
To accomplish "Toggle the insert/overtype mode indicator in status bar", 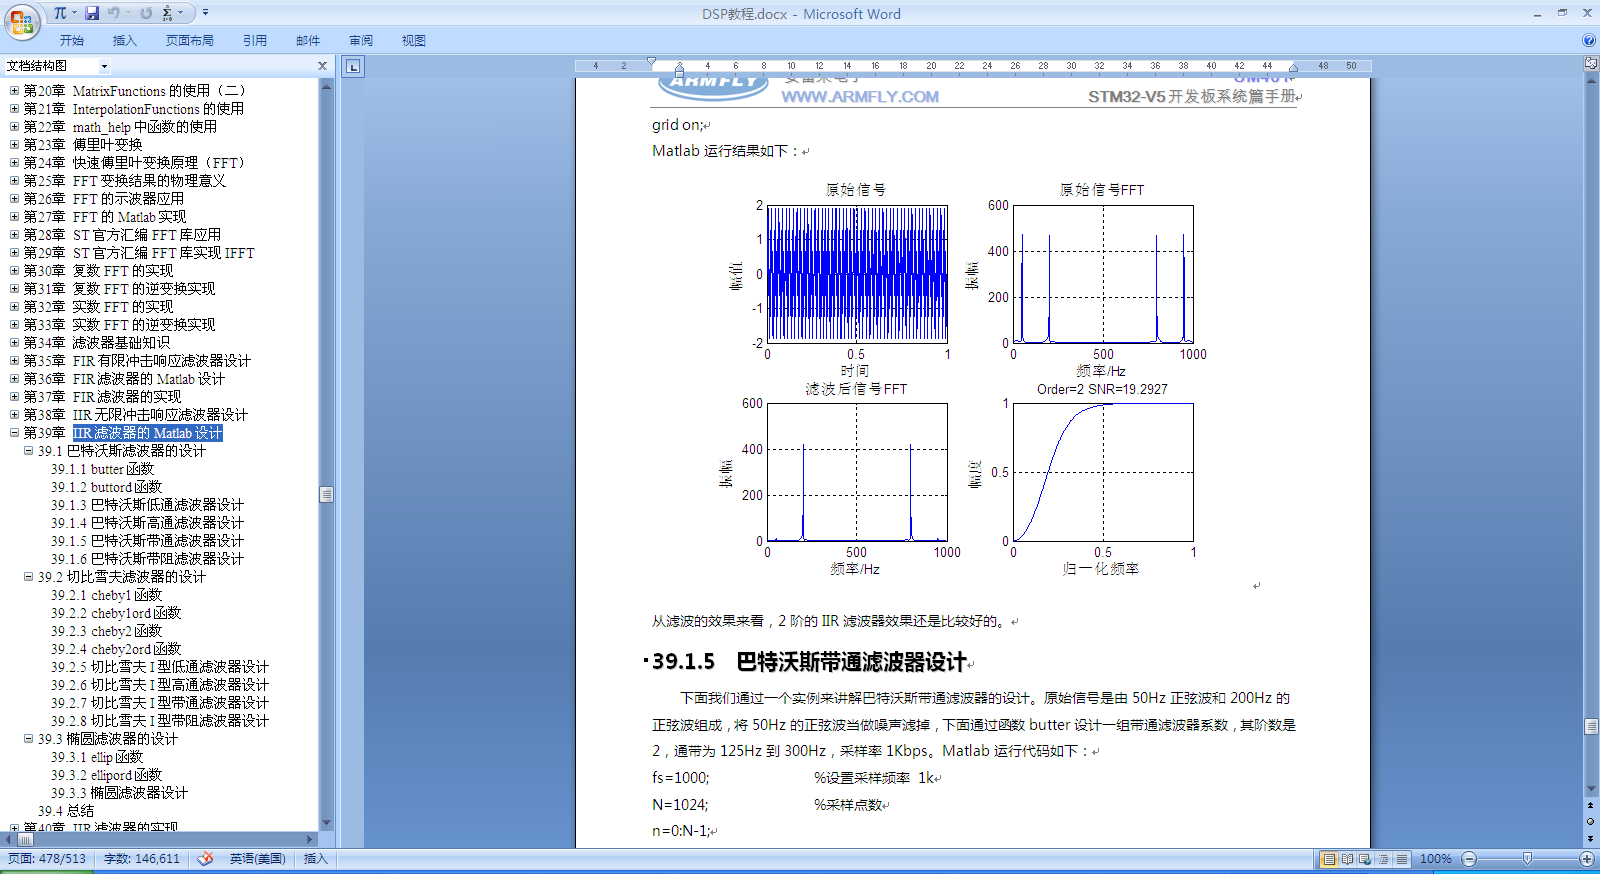I will click(x=315, y=859).
